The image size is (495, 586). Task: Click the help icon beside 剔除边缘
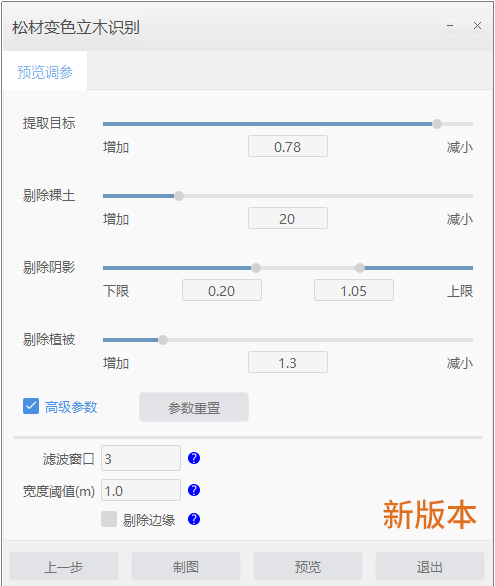click(194, 519)
